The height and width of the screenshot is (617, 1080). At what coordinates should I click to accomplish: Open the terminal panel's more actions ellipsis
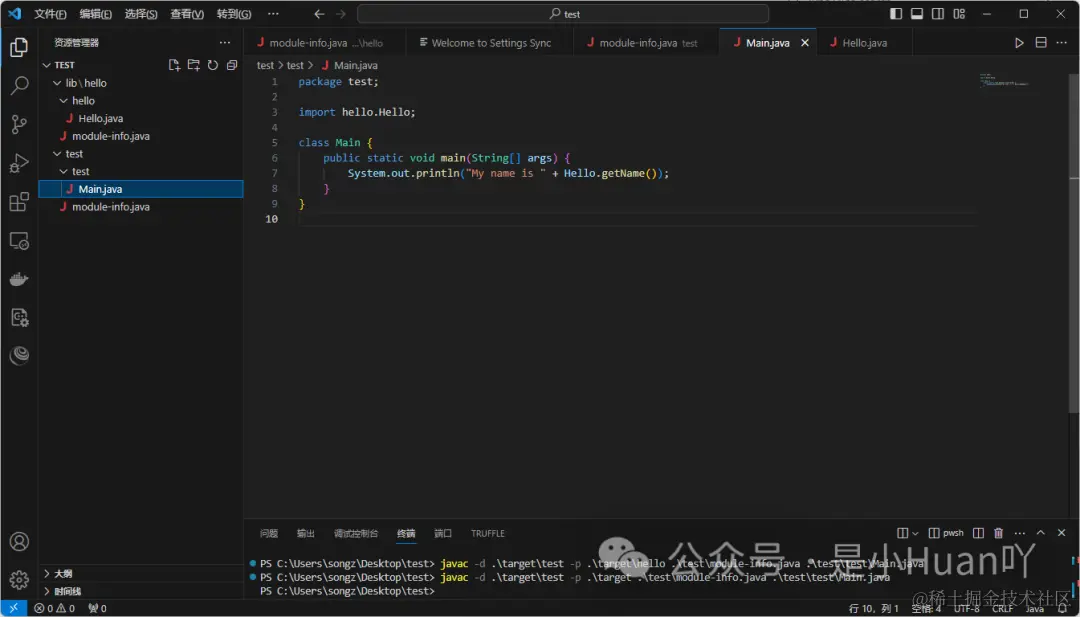[x=1019, y=533]
